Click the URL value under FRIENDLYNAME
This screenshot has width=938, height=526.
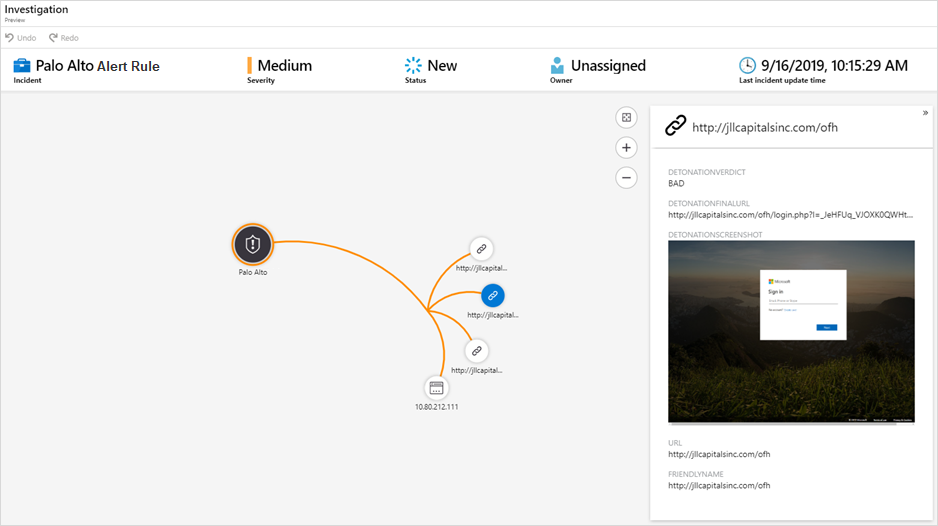[x=719, y=486]
